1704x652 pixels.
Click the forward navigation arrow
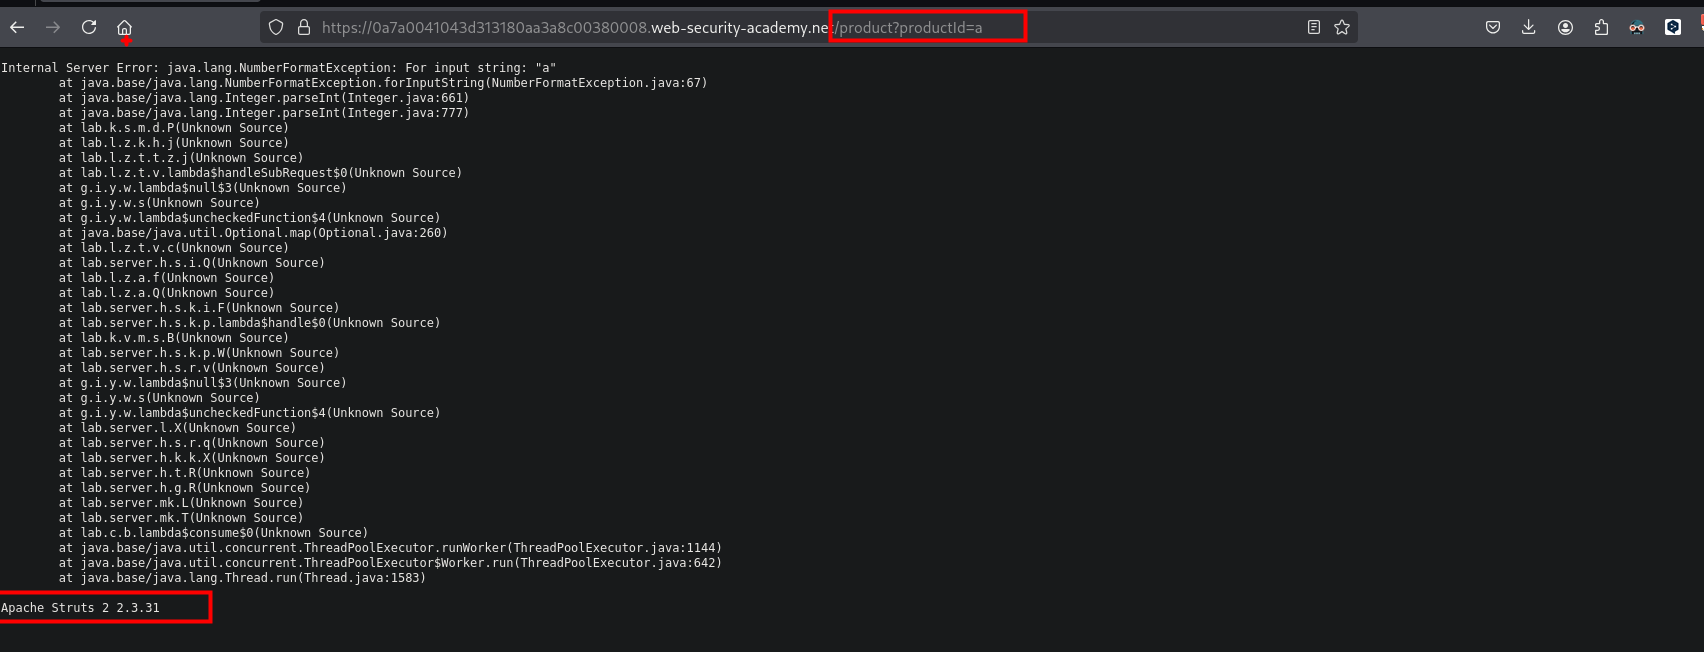click(x=53, y=27)
